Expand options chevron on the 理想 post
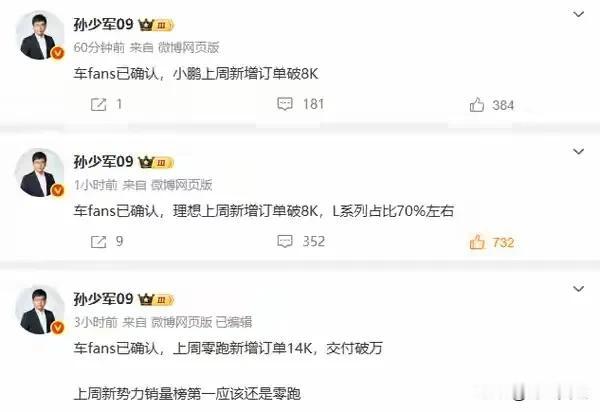This screenshot has width=600, height=412. point(578,151)
